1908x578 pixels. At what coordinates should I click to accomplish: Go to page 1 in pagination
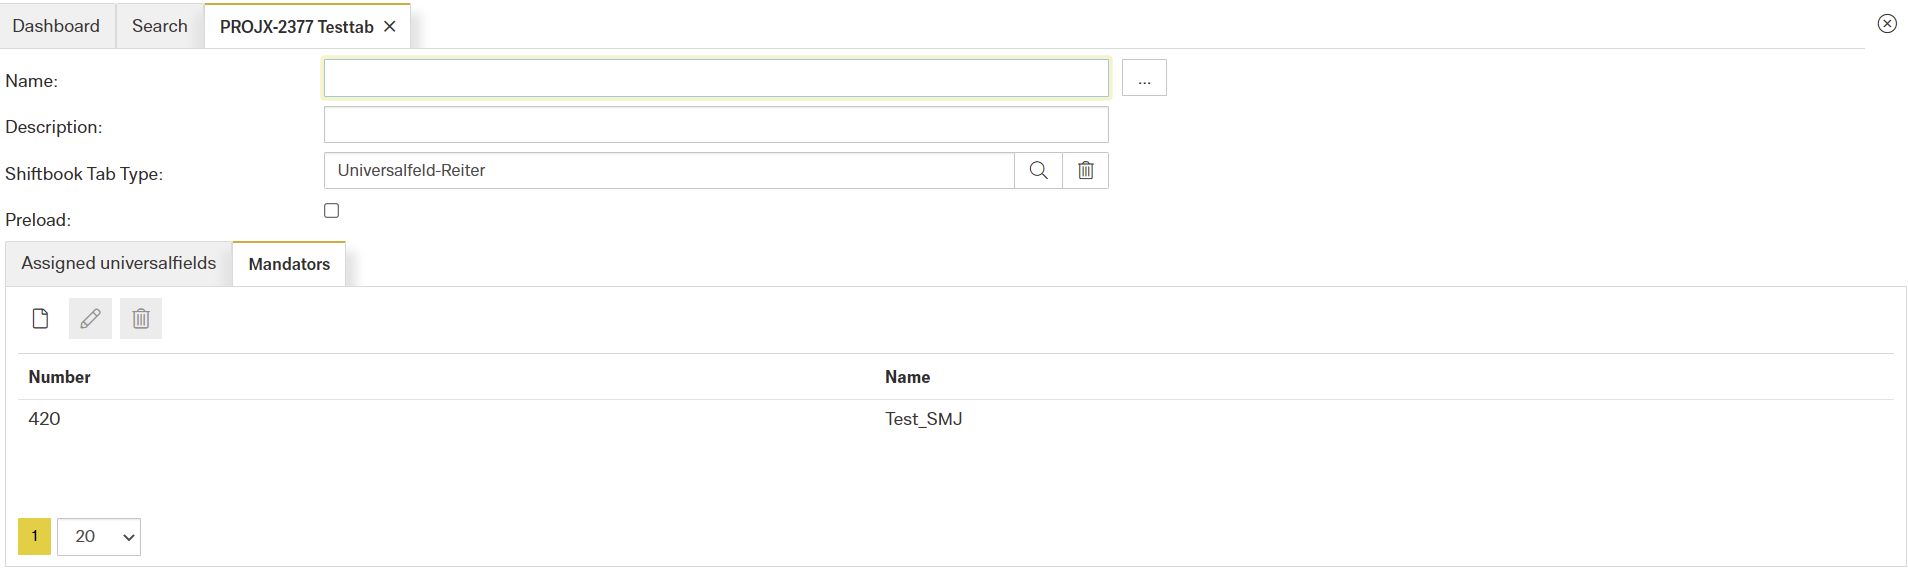(34, 537)
